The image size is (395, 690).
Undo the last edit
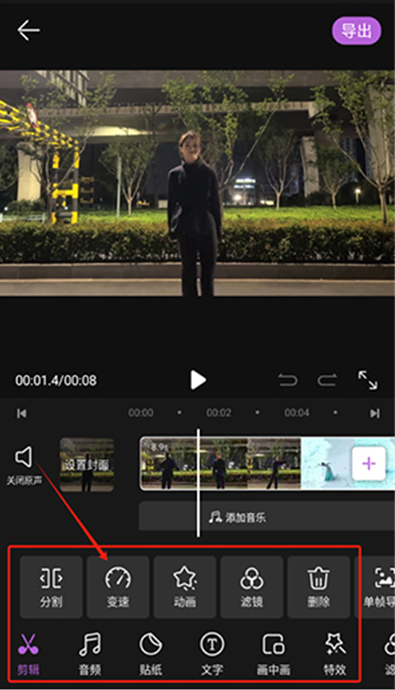[288, 380]
